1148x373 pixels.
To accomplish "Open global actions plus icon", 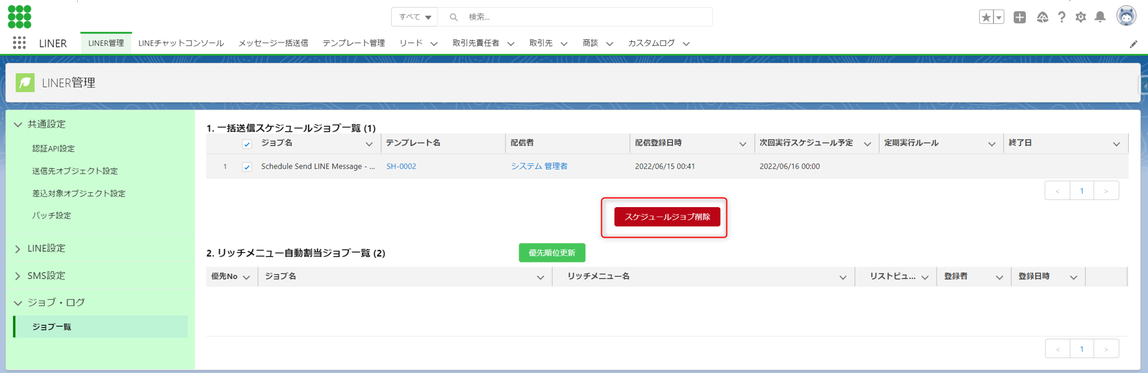I will coord(1019,17).
